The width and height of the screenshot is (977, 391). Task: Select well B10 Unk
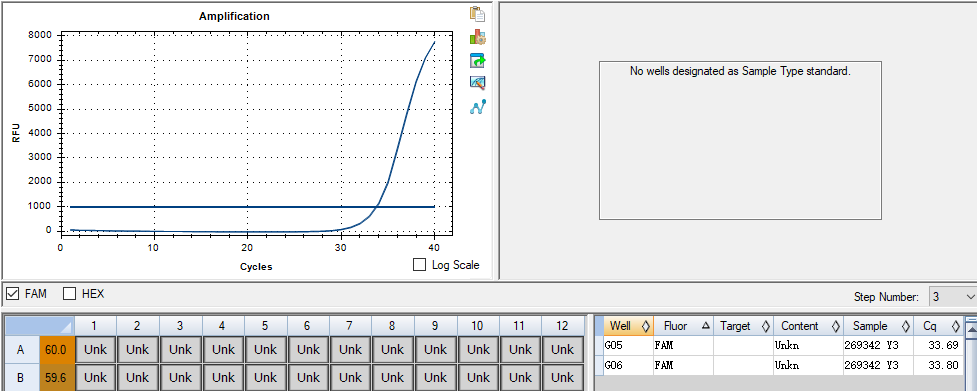tap(478, 377)
